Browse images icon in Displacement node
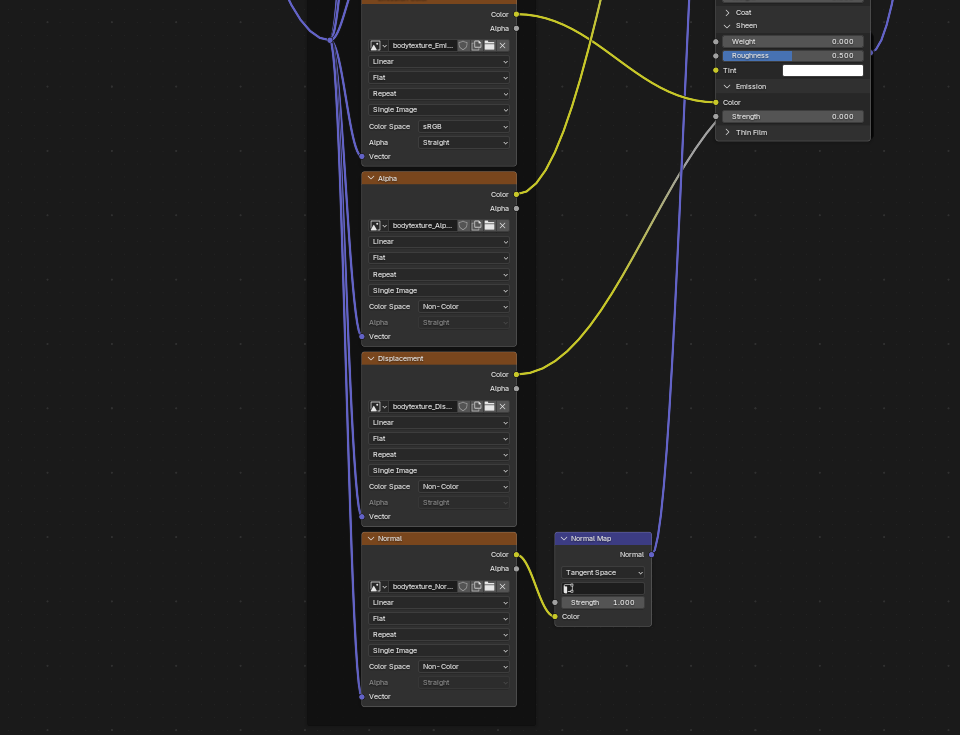 378,406
